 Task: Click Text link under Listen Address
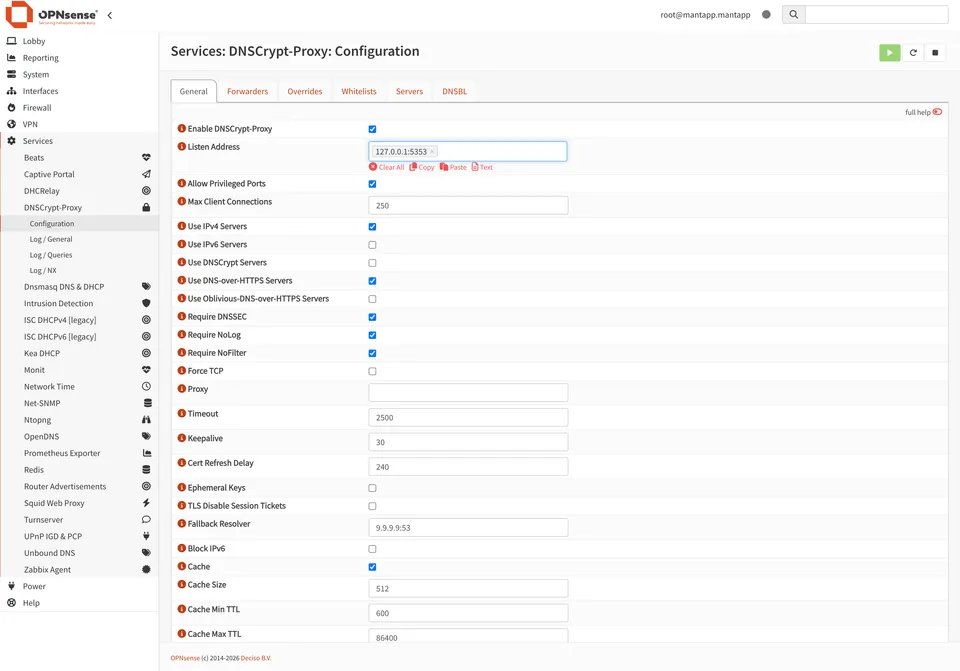[x=482, y=167]
